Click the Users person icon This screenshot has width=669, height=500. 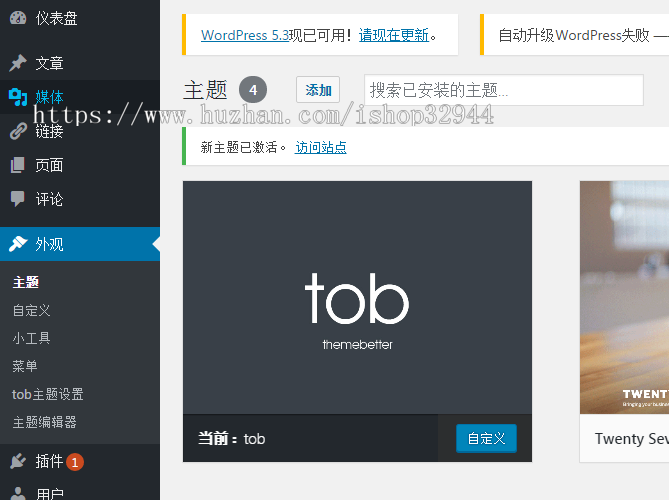(x=18, y=493)
